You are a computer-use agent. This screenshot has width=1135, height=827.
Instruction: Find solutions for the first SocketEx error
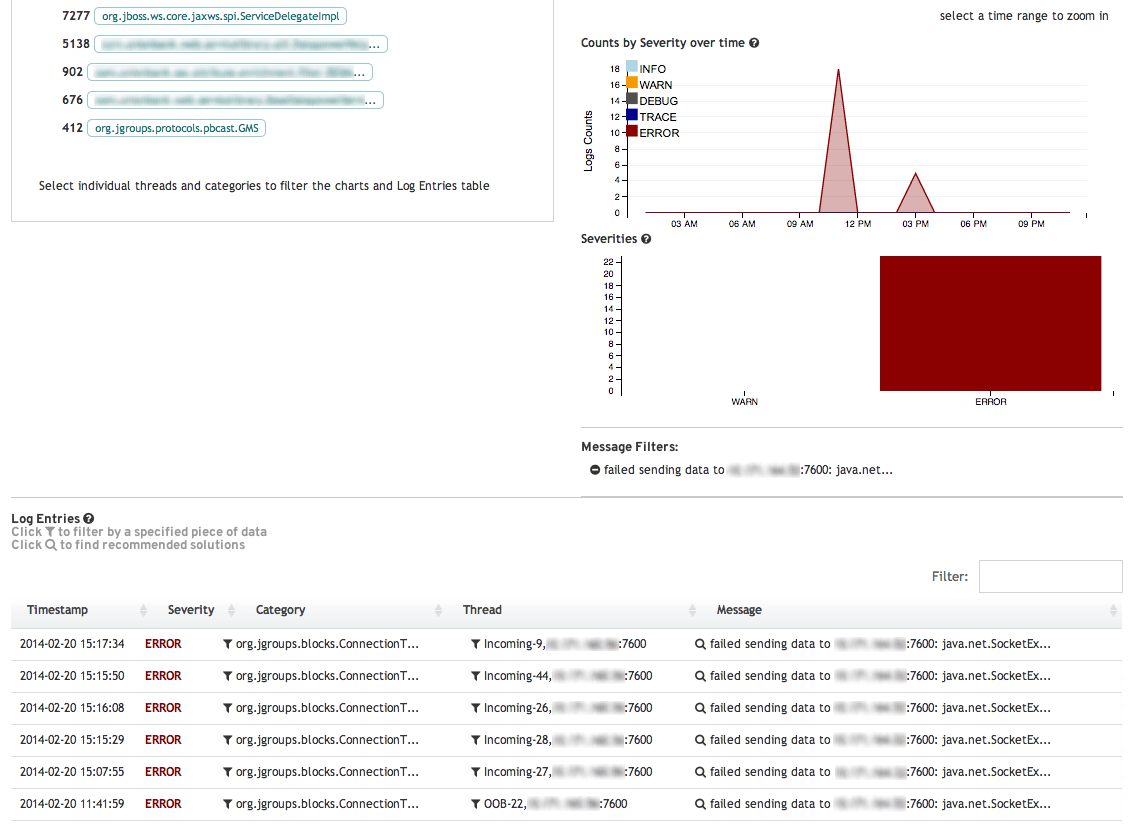coord(700,643)
